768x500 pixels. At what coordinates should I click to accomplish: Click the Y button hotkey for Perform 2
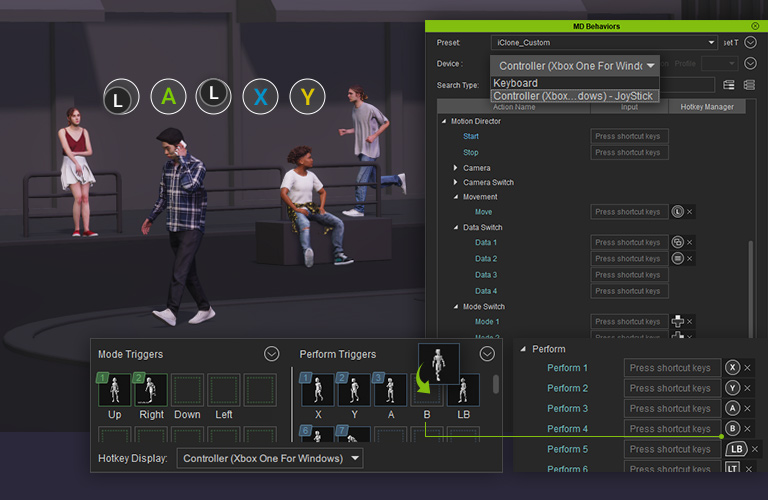[x=733, y=388]
